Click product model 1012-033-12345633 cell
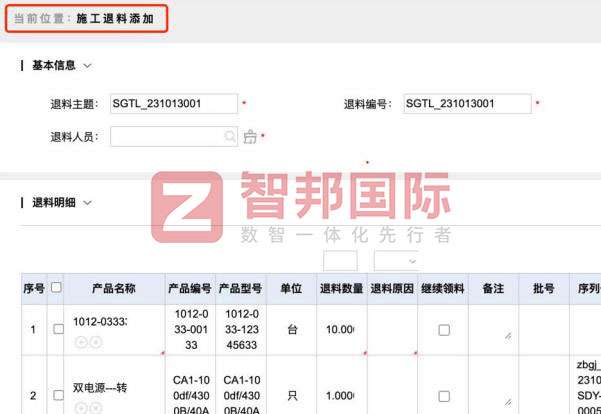Screen dimensions: 601x414 [x=241, y=329]
